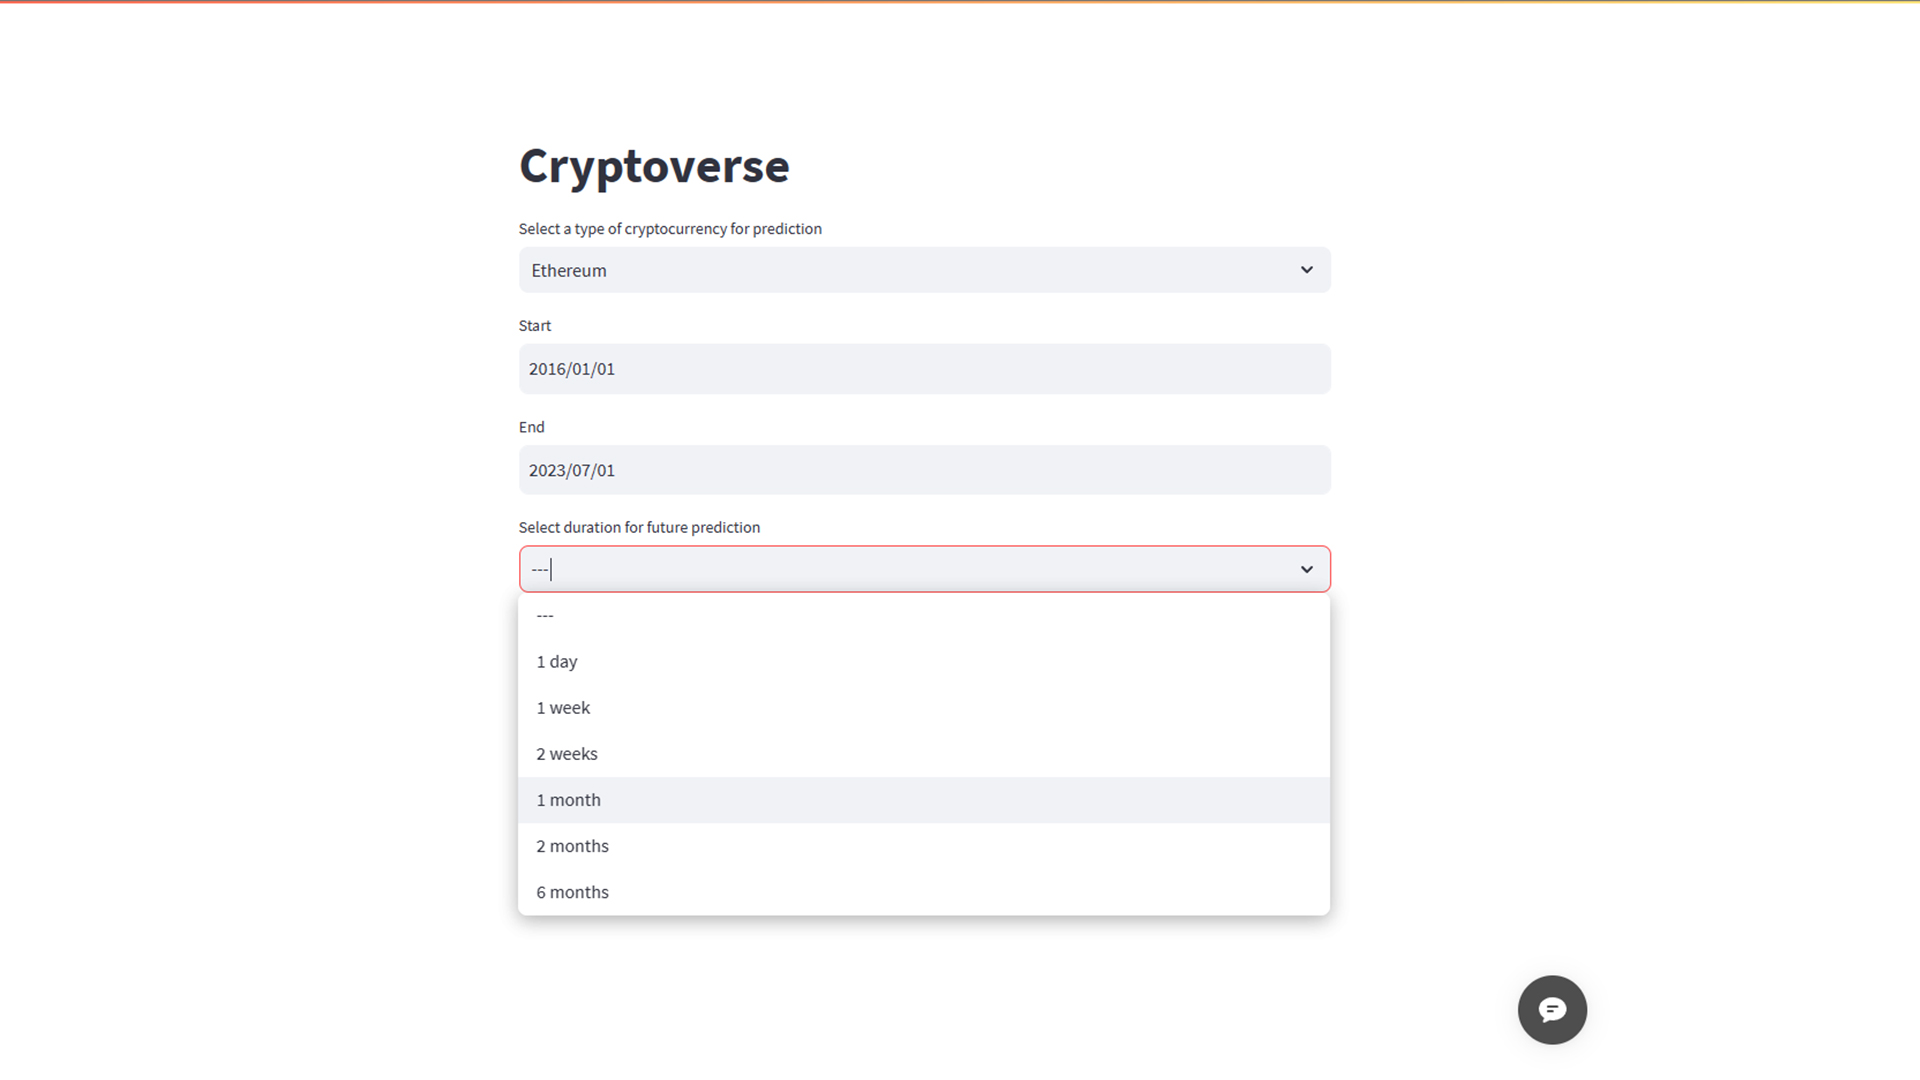1920x1080 pixels.
Task: Open the duration for future prediction dropdown
Action: [x=924, y=568]
